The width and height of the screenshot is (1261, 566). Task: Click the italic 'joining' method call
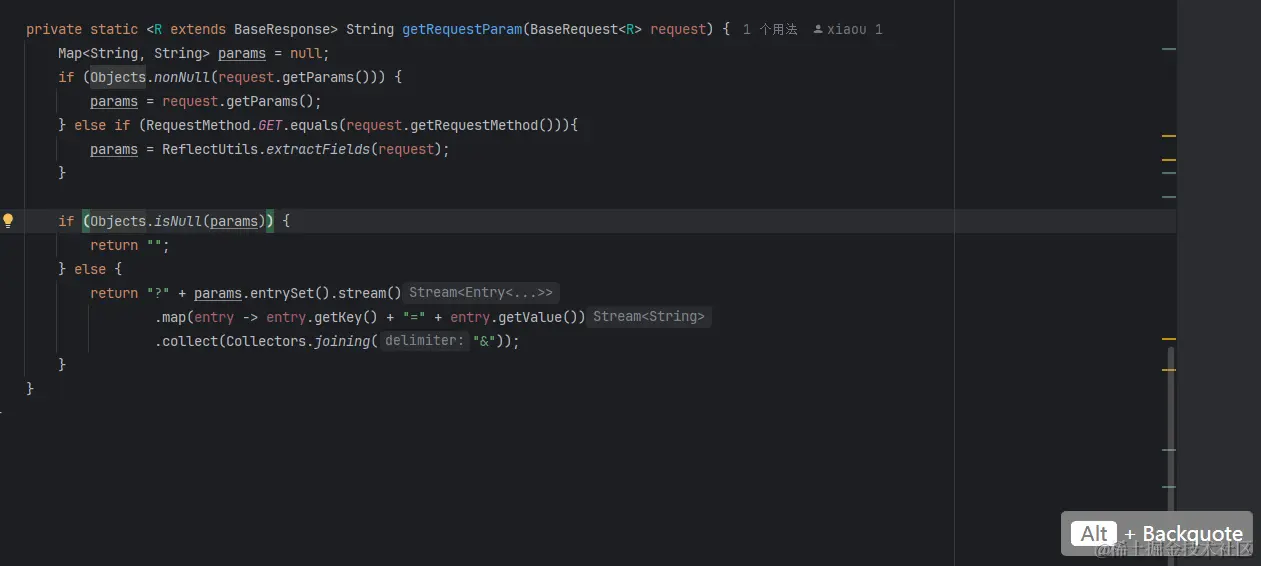[342, 341]
